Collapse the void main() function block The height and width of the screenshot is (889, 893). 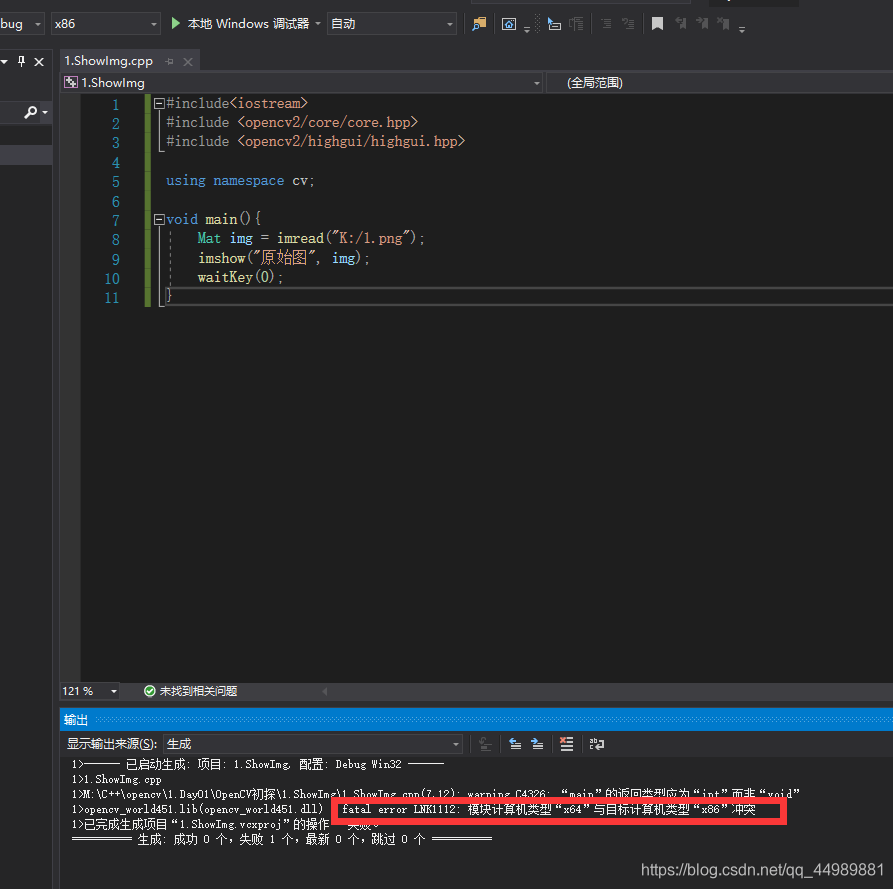(x=159, y=219)
